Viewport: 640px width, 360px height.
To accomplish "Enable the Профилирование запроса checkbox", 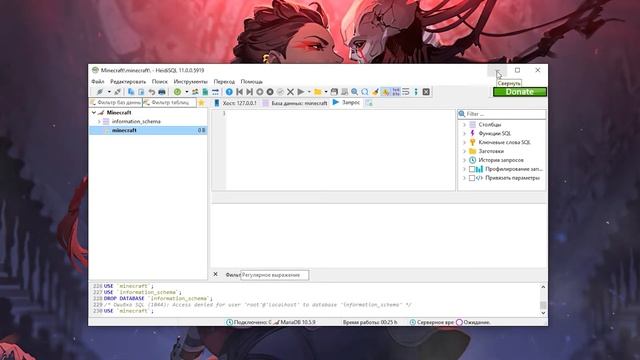I will click(472, 169).
